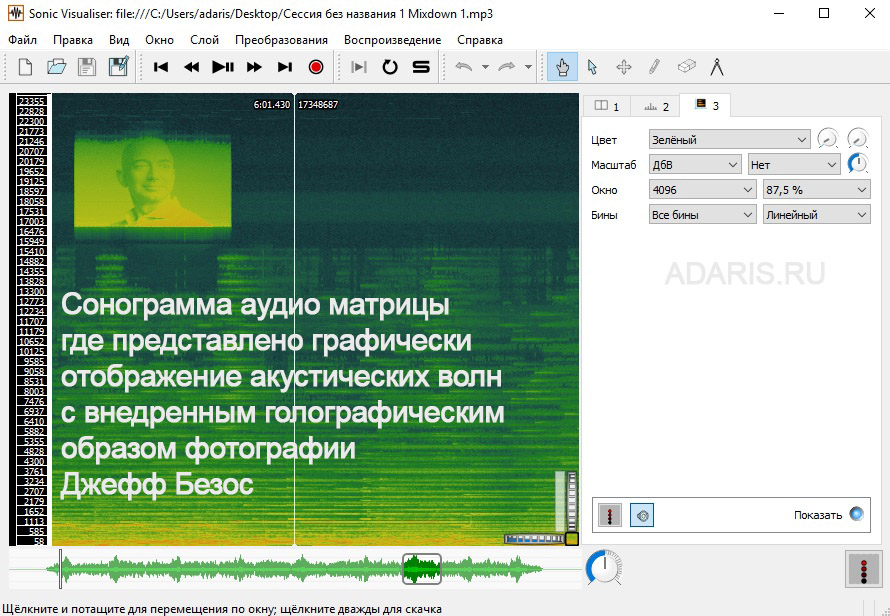Open the Преобразования menu
Viewport: 890px width, 616px height.
click(282, 40)
